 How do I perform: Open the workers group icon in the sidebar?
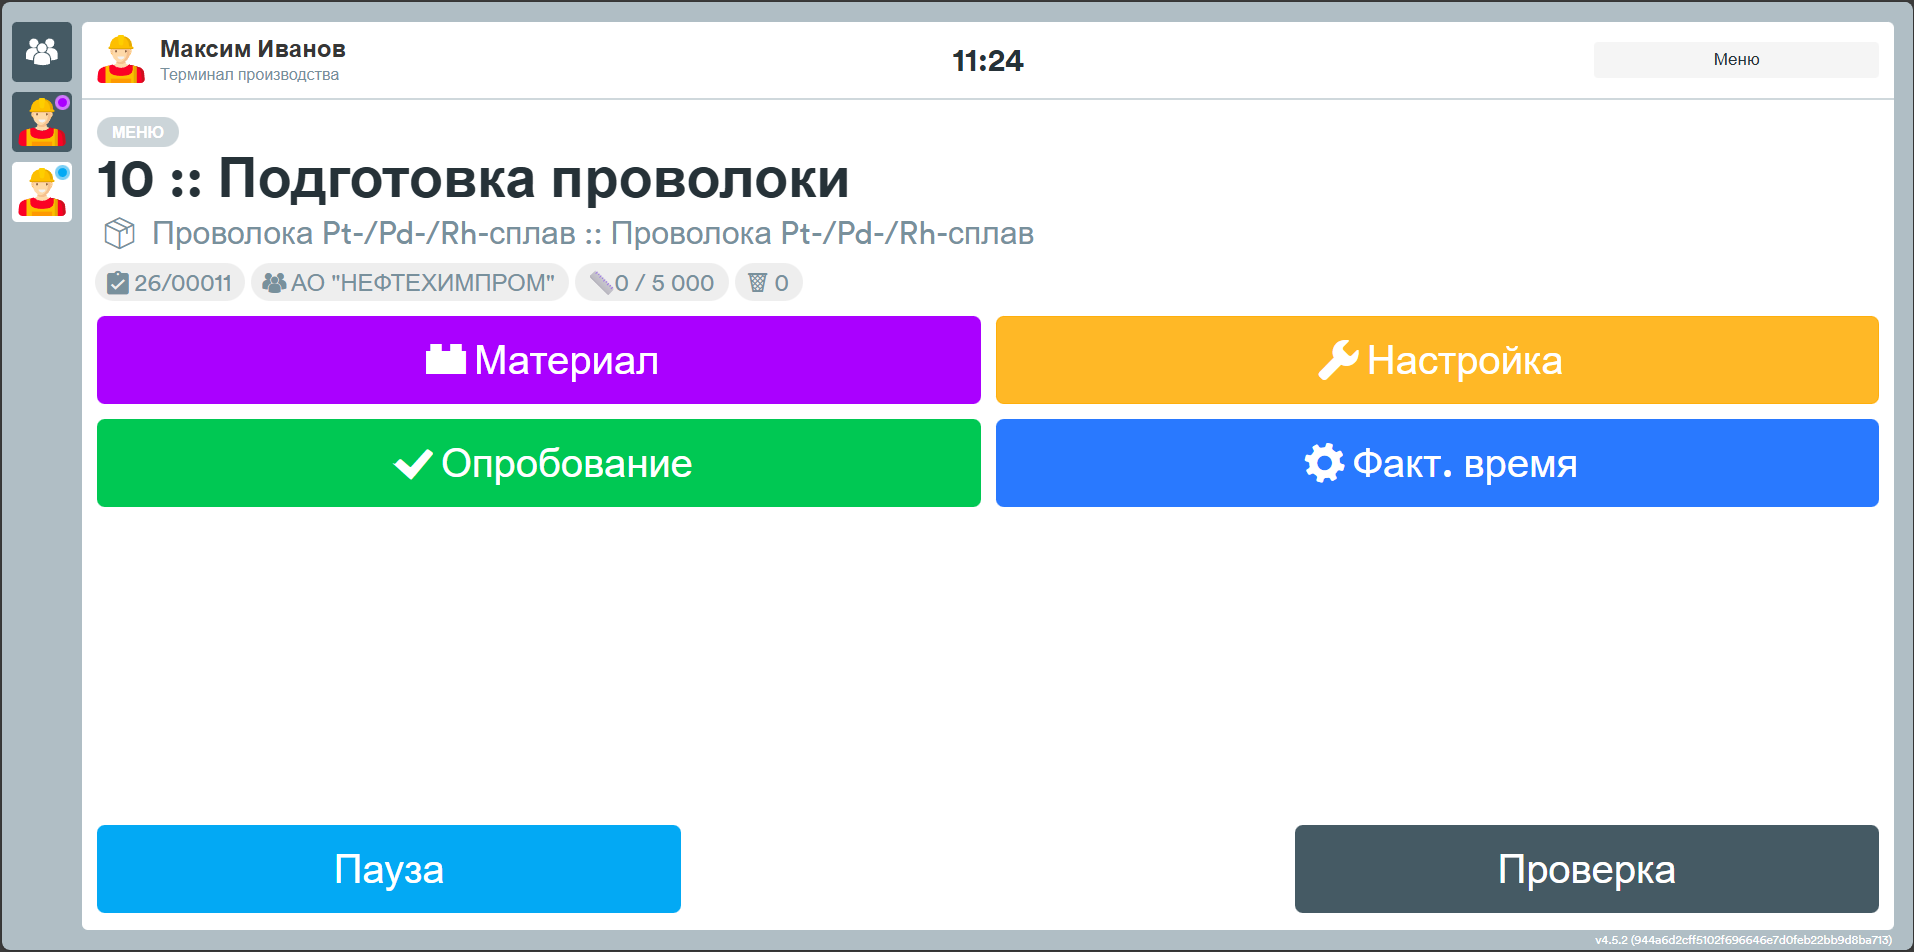coord(42,52)
